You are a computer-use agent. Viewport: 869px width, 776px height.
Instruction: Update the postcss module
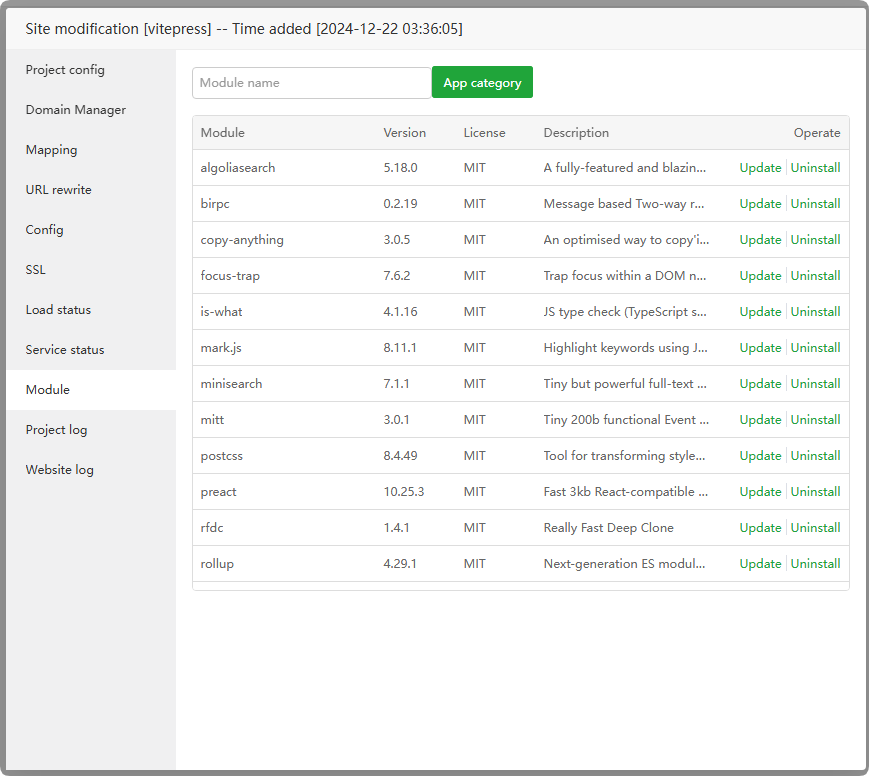(760, 456)
